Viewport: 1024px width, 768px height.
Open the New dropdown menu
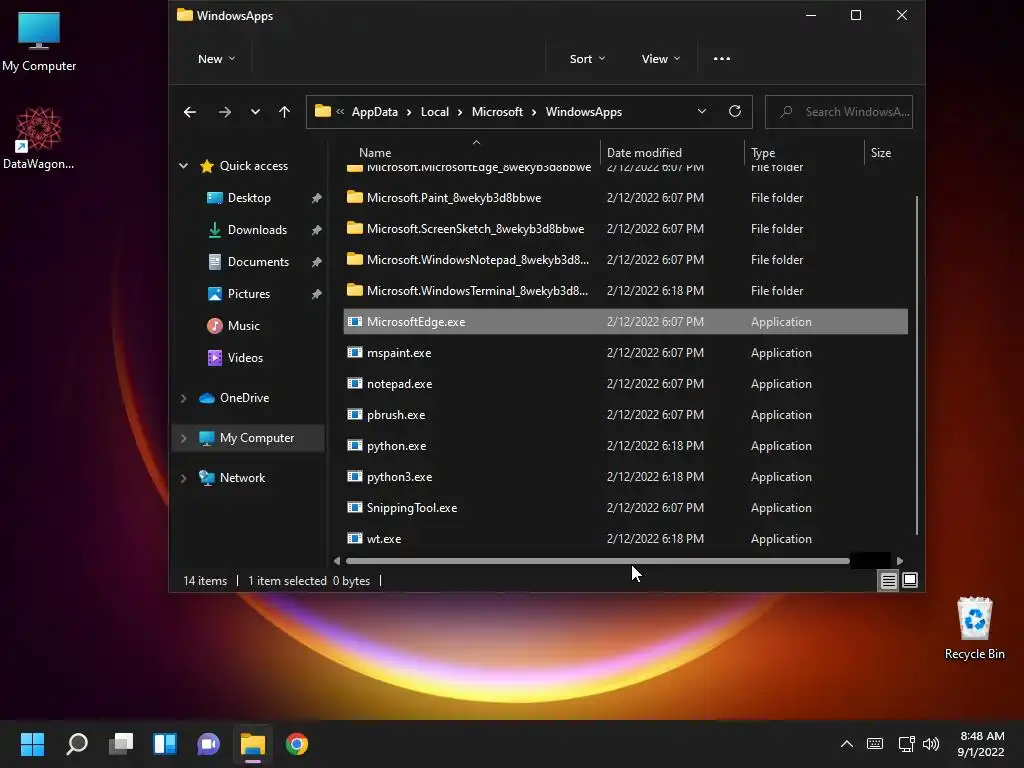pyautogui.click(x=216, y=59)
